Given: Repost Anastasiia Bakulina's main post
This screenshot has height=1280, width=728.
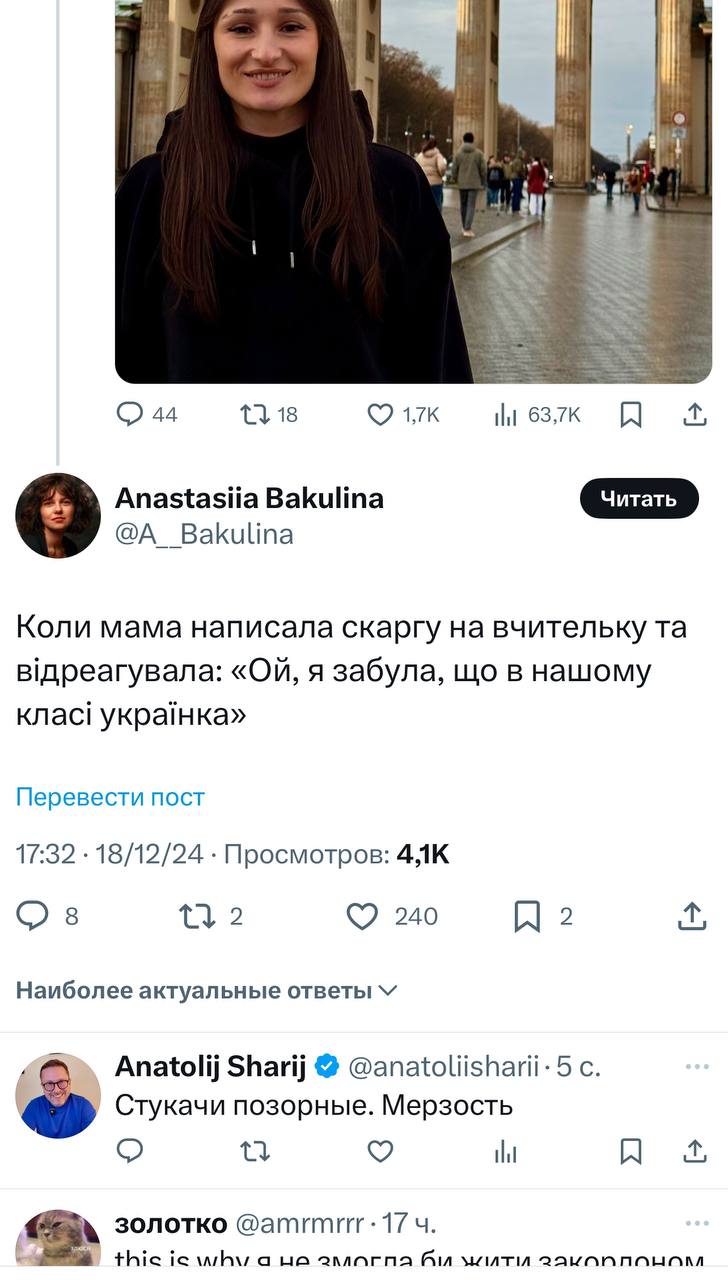Looking at the screenshot, I should 196,916.
